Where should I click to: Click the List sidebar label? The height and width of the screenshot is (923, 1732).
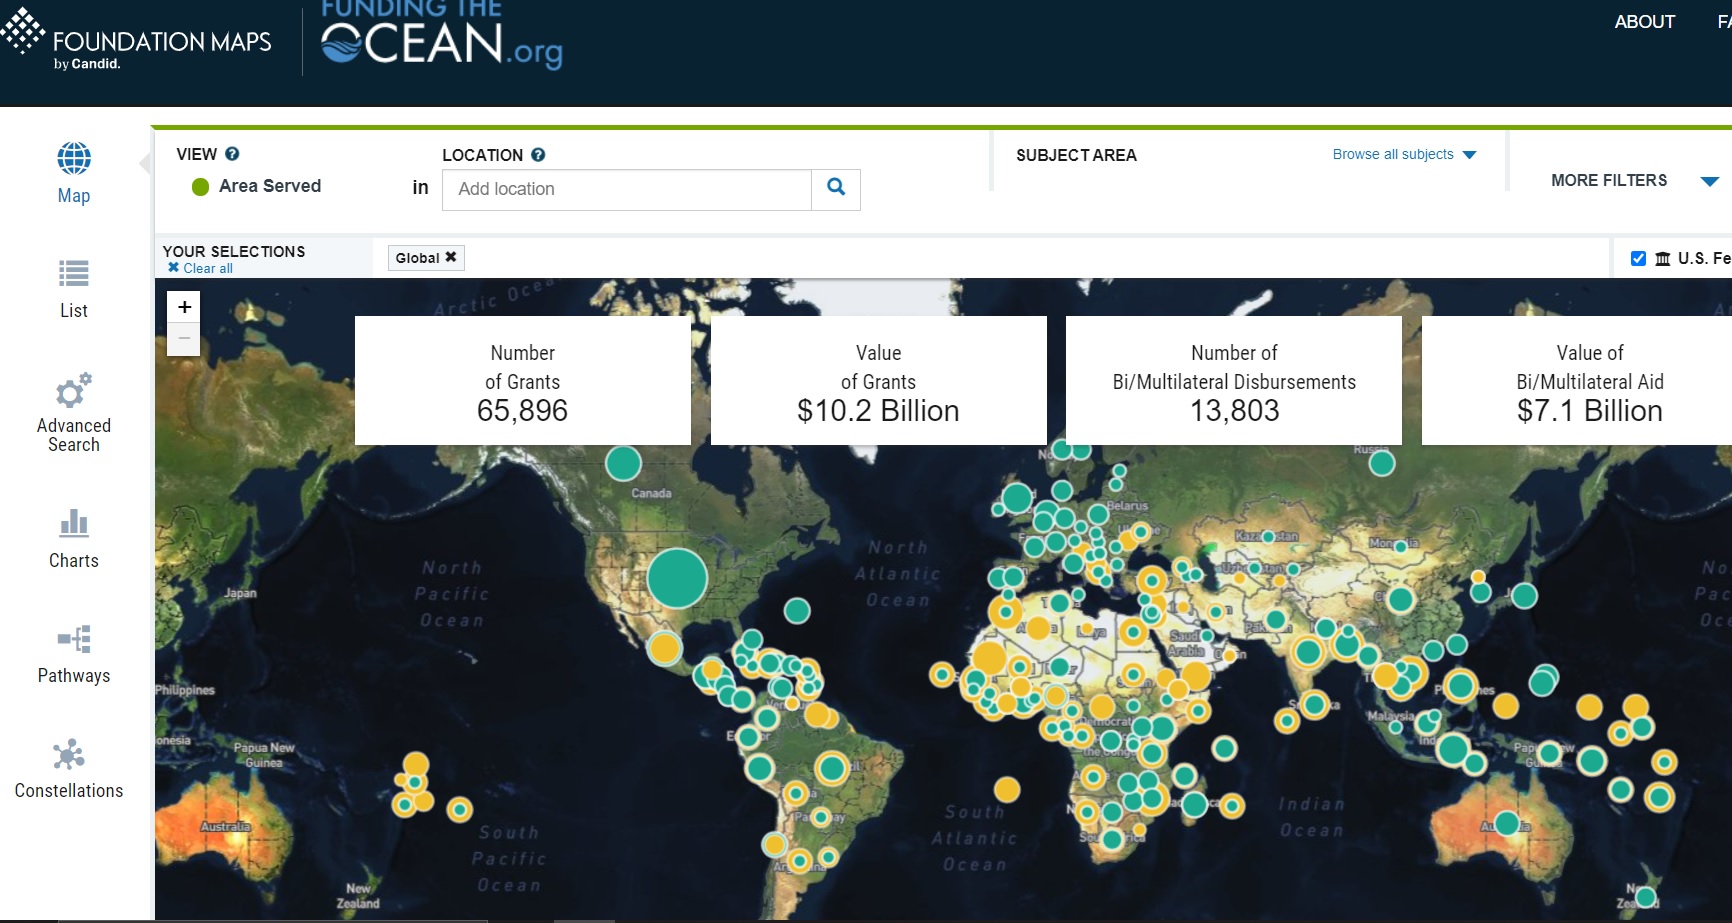click(x=74, y=310)
